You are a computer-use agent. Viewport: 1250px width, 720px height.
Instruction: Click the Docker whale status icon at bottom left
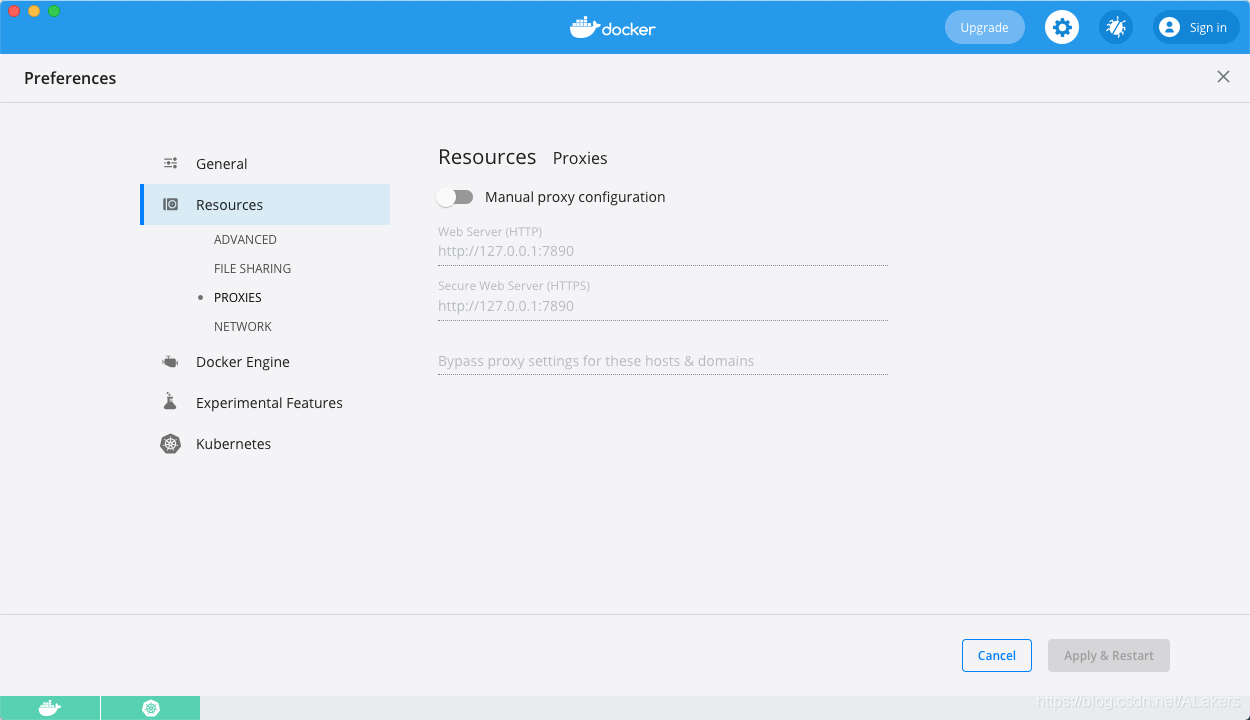click(x=50, y=708)
